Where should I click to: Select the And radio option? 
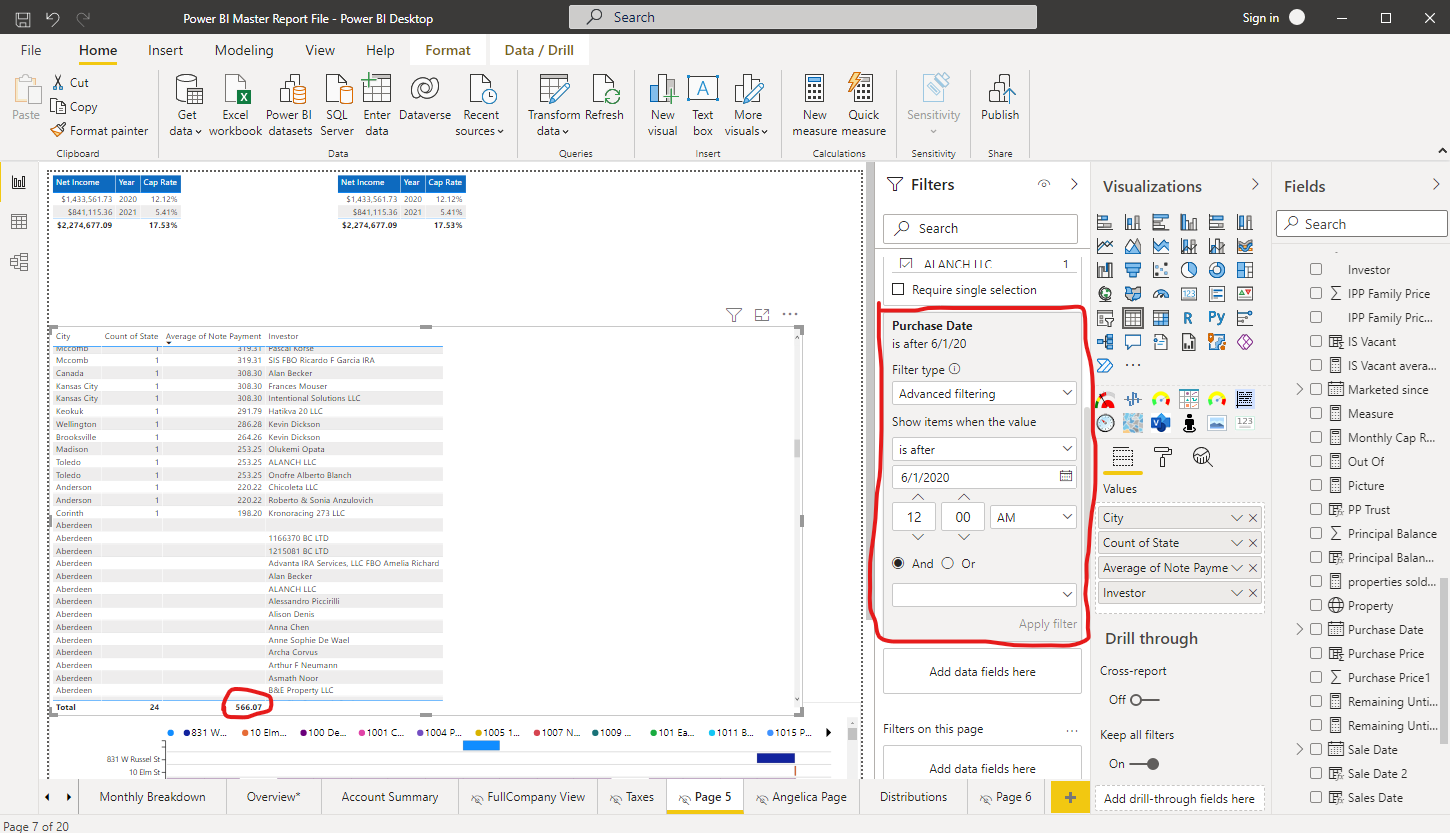pyautogui.click(x=898, y=564)
